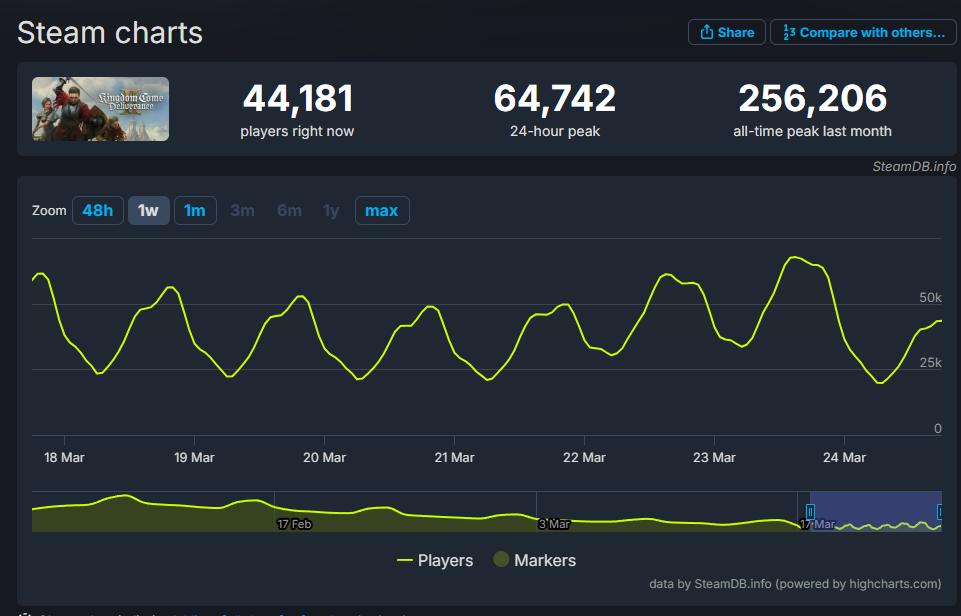
Task: Click the players right now caption
Action: point(297,131)
